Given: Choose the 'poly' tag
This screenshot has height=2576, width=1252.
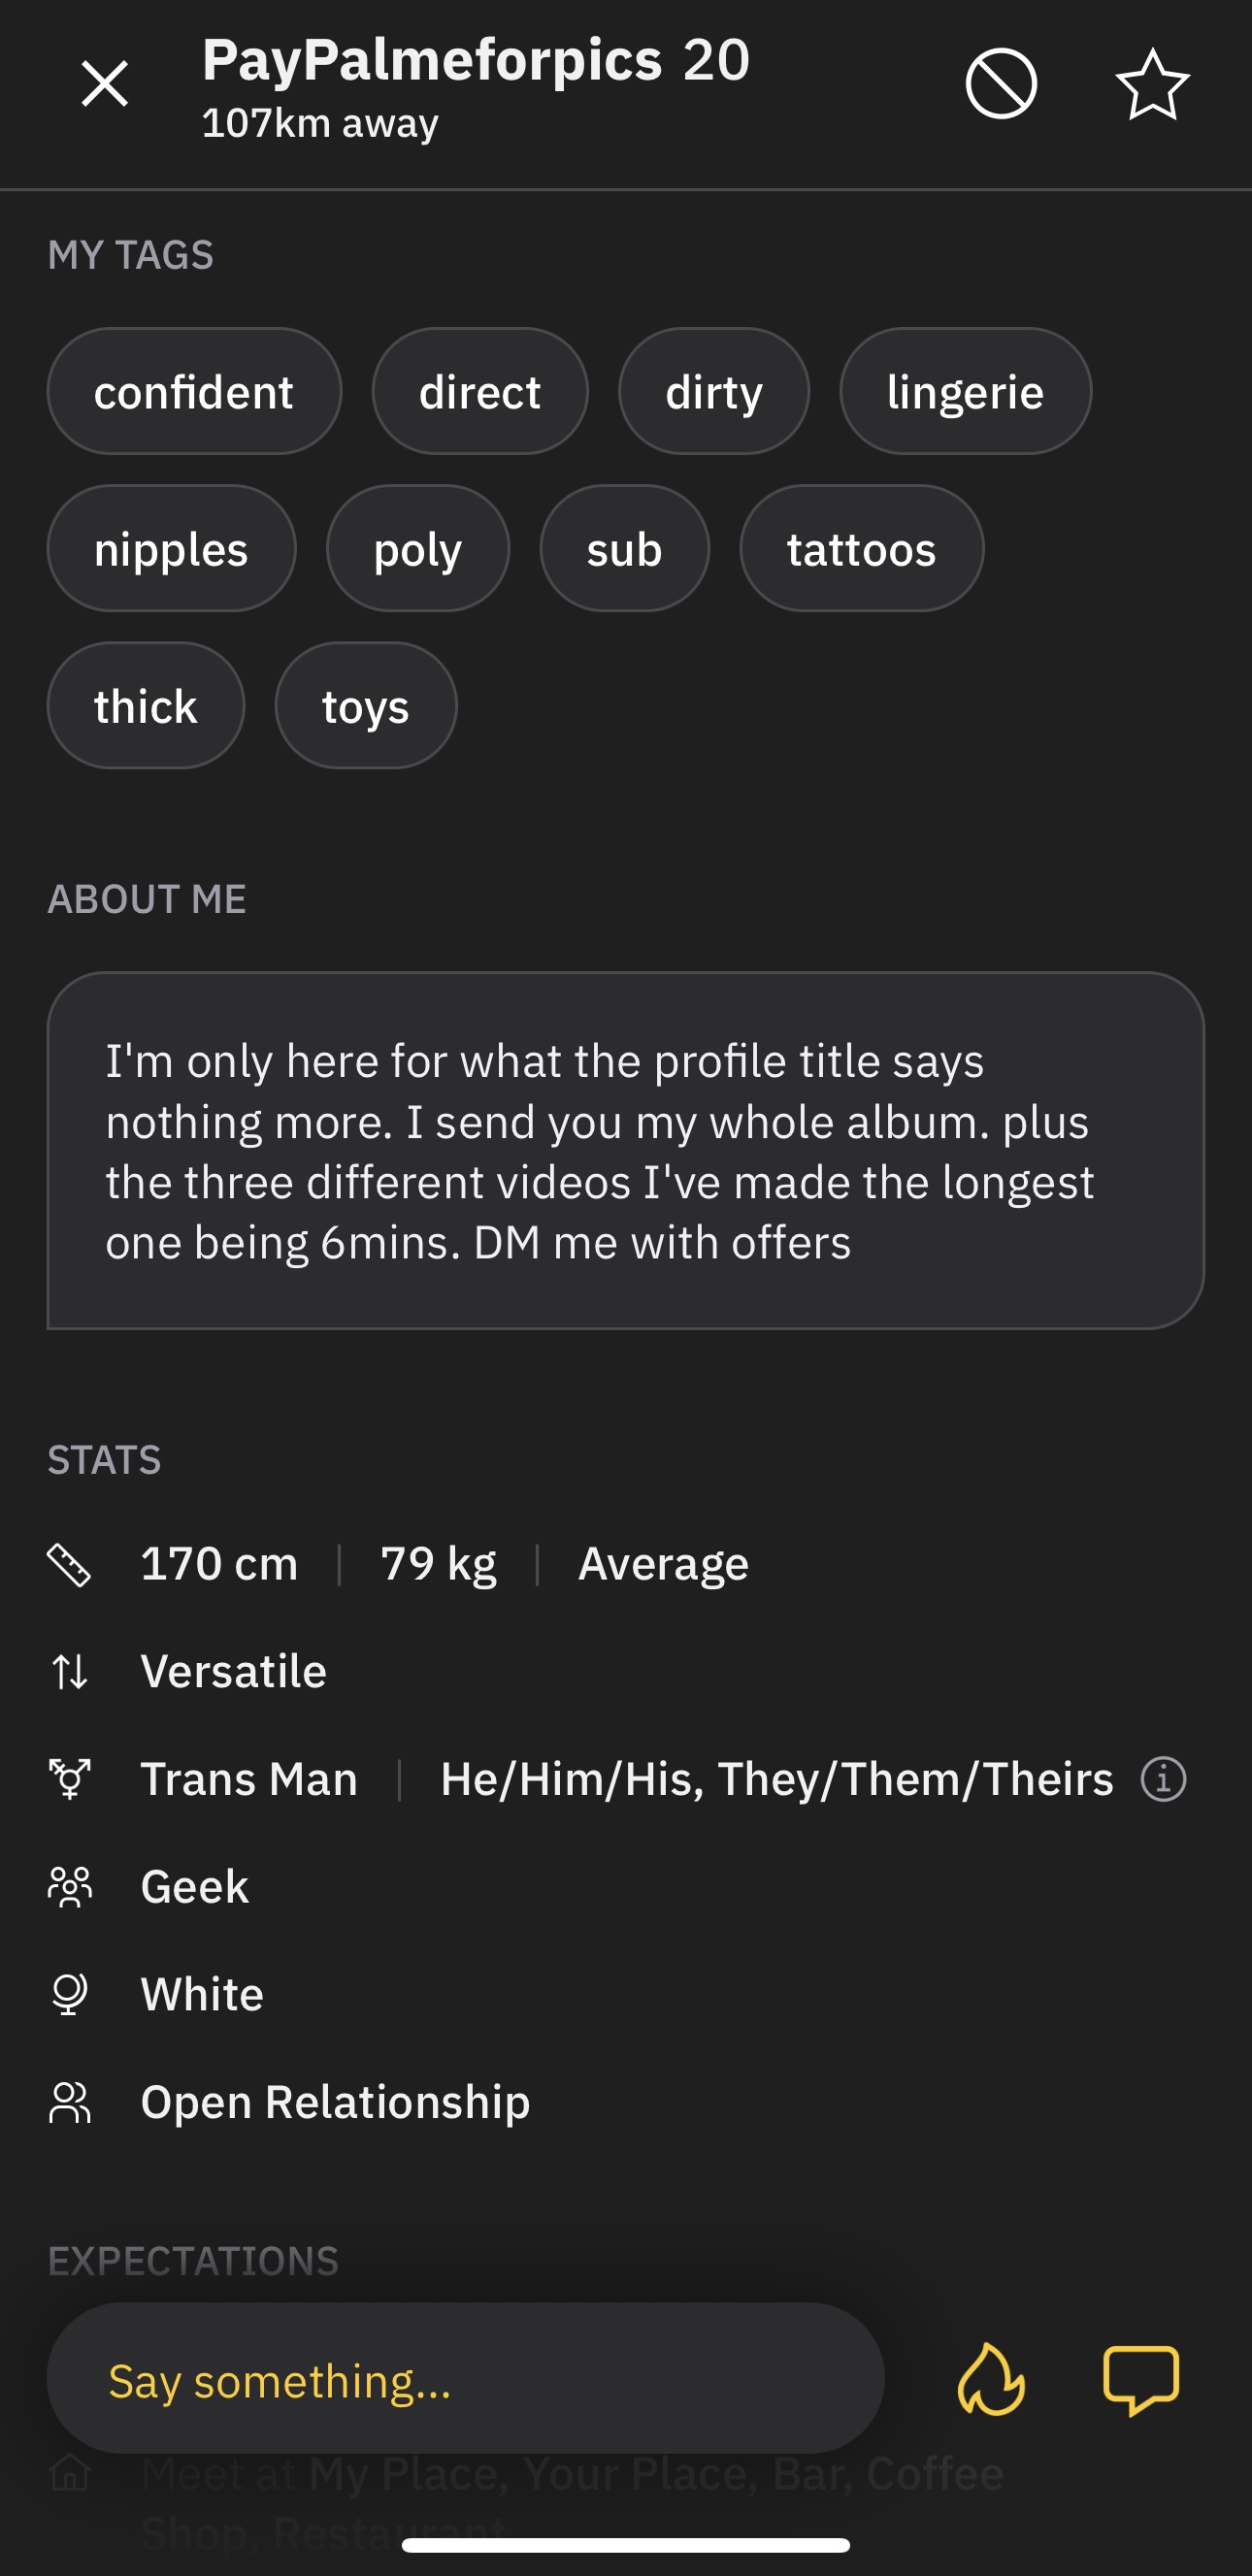Looking at the screenshot, I should [418, 548].
